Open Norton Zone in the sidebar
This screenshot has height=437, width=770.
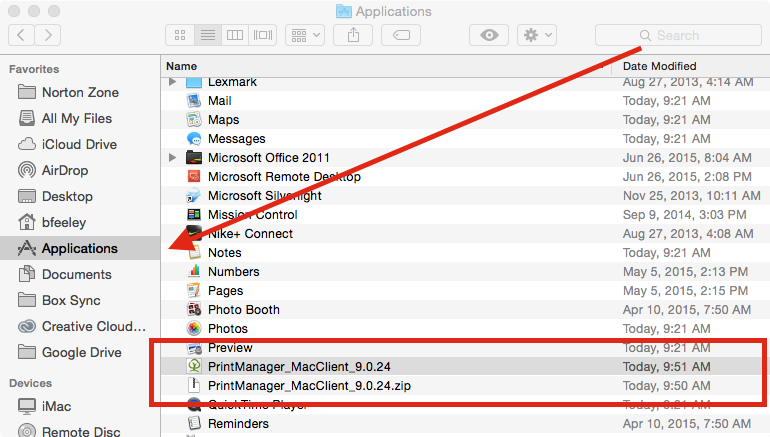click(80, 92)
